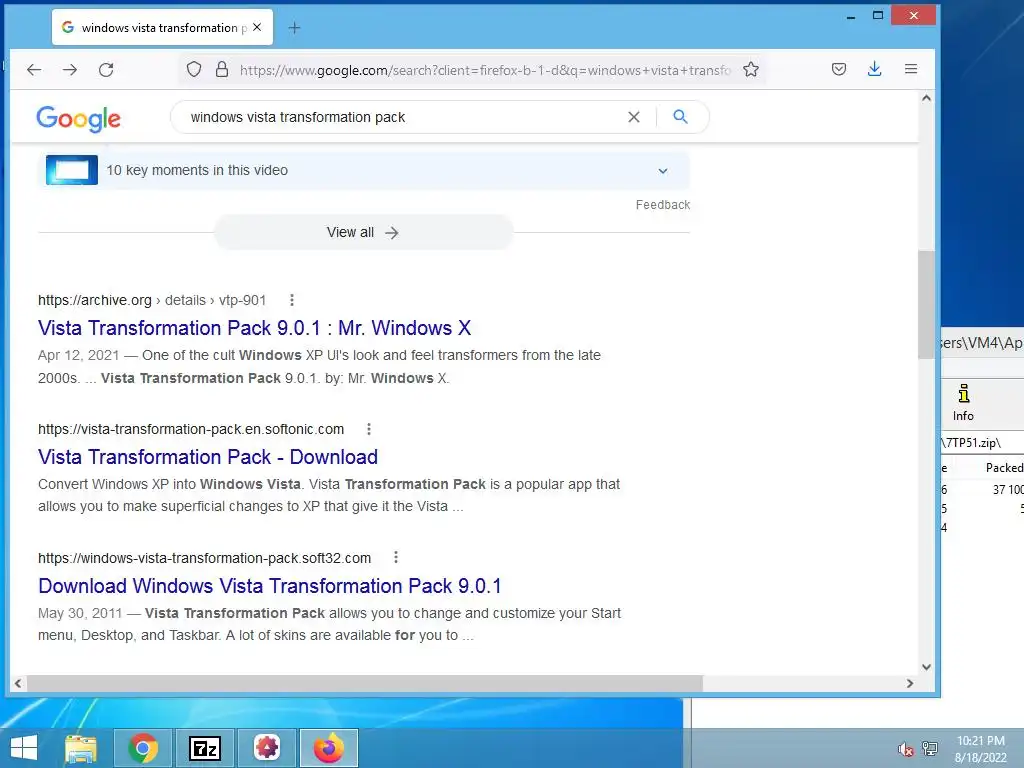1024x768 pixels.
Task: Open Firefox downloads panel
Action: (x=874, y=69)
